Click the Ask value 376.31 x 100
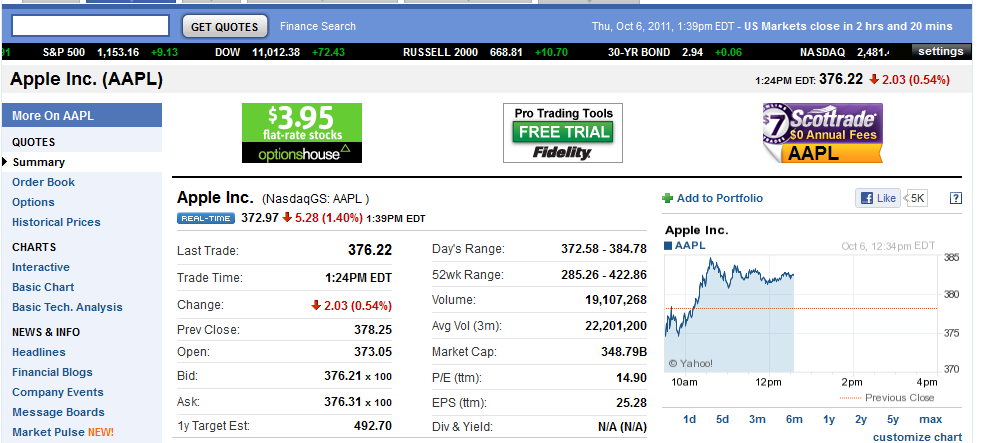This screenshot has width=988, height=443. pyautogui.click(x=358, y=402)
